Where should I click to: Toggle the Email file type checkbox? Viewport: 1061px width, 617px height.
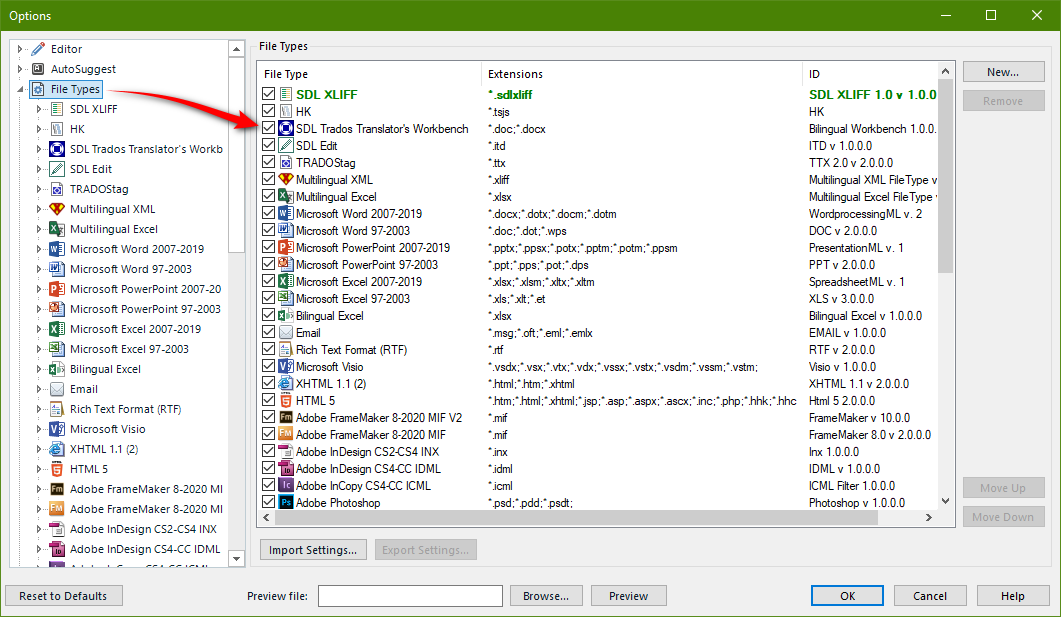[269, 332]
